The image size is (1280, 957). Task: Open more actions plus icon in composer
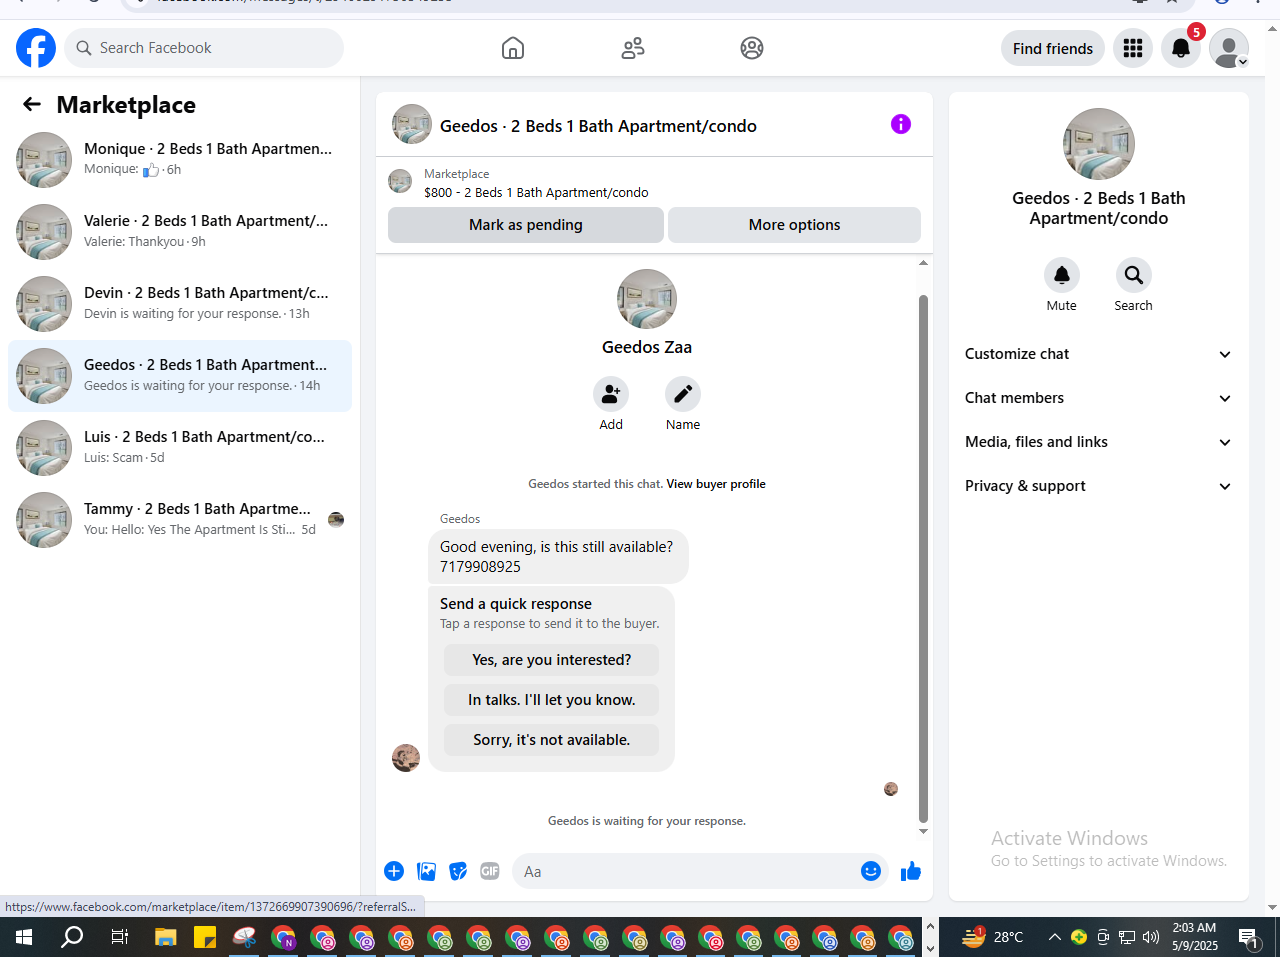tap(394, 871)
